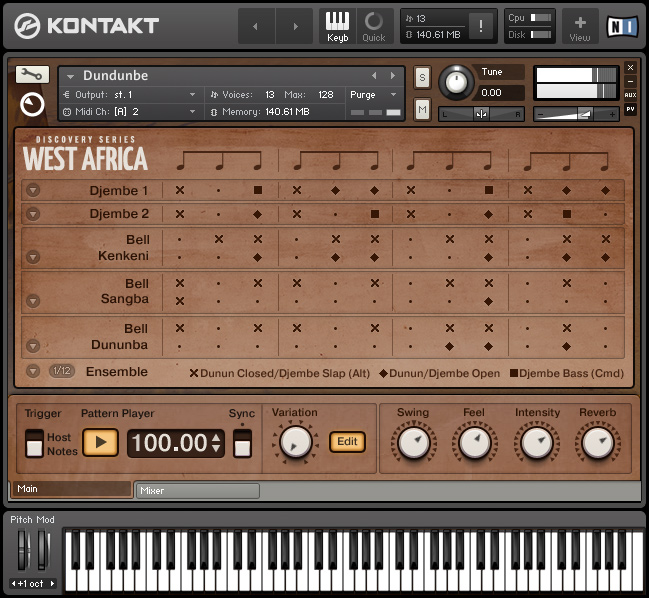The width and height of the screenshot is (649, 598).
Task: Toggle the AUX sends button
Action: click(x=630, y=95)
